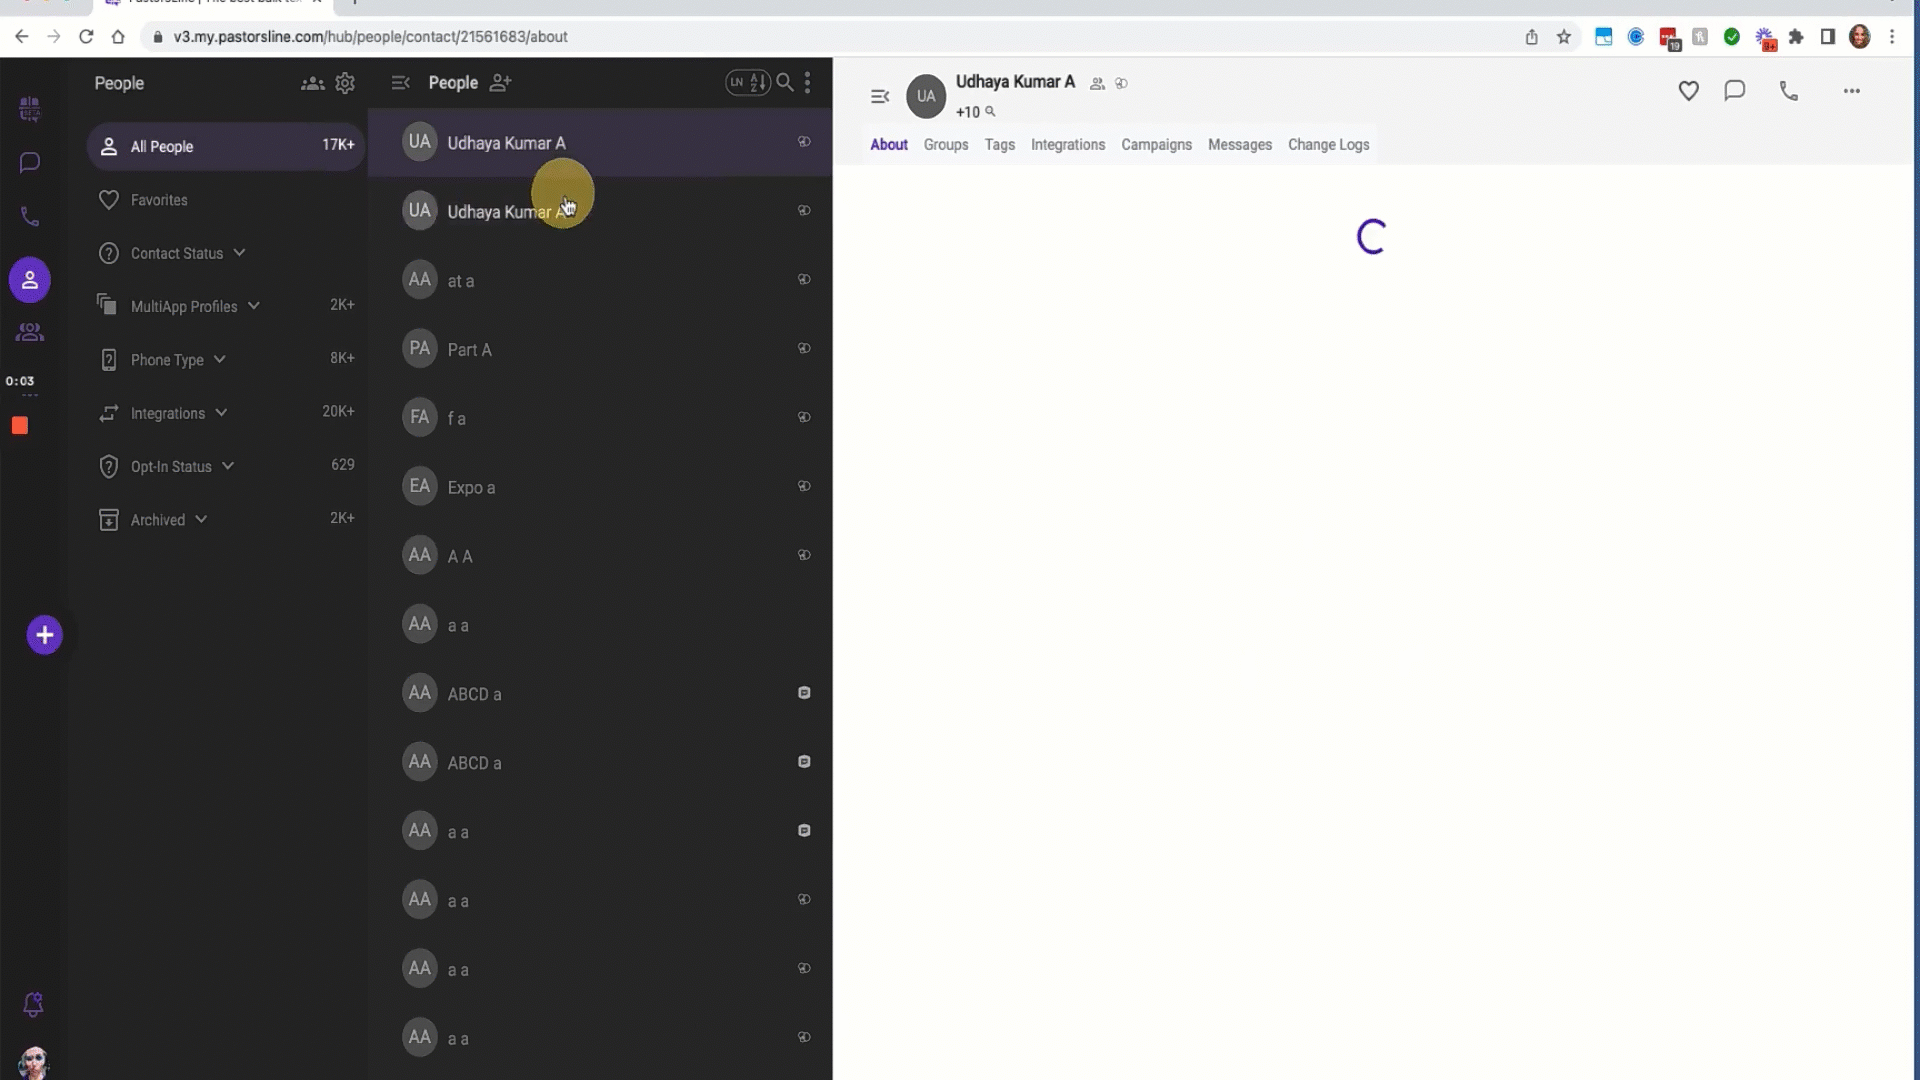Expand the Phone Type filter
The height and width of the screenshot is (1080, 1920).
[x=220, y=359]
